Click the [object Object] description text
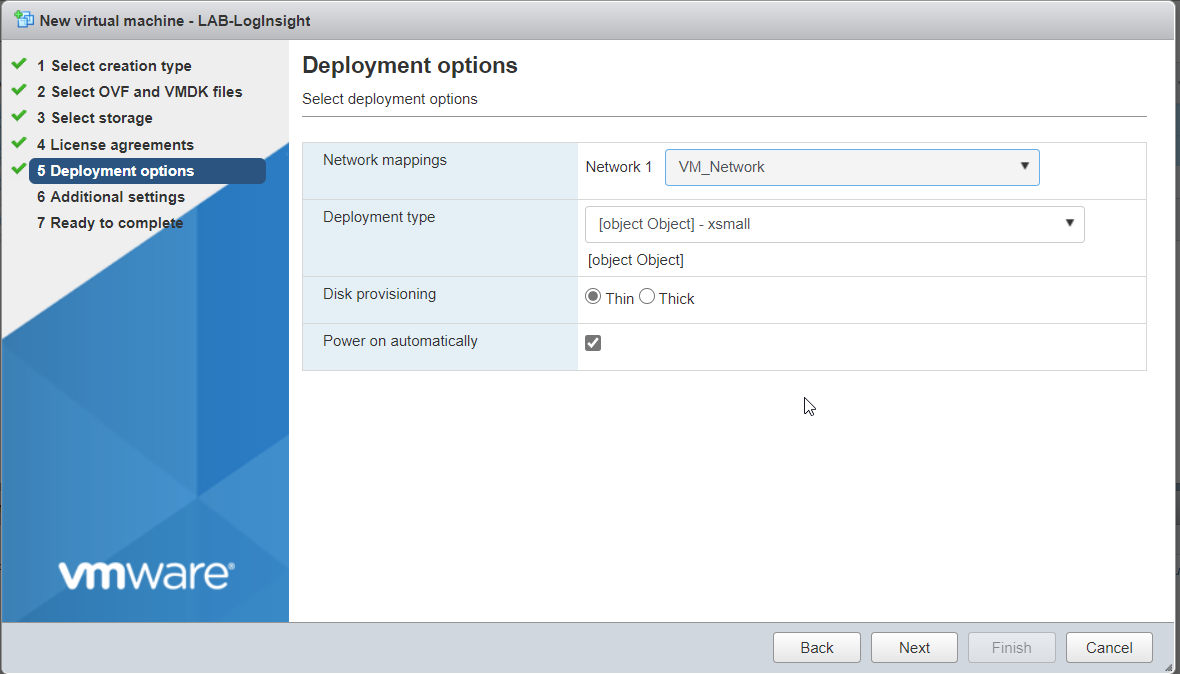The height and width of the screenshot is (674, 1180). tap(636, 259)
